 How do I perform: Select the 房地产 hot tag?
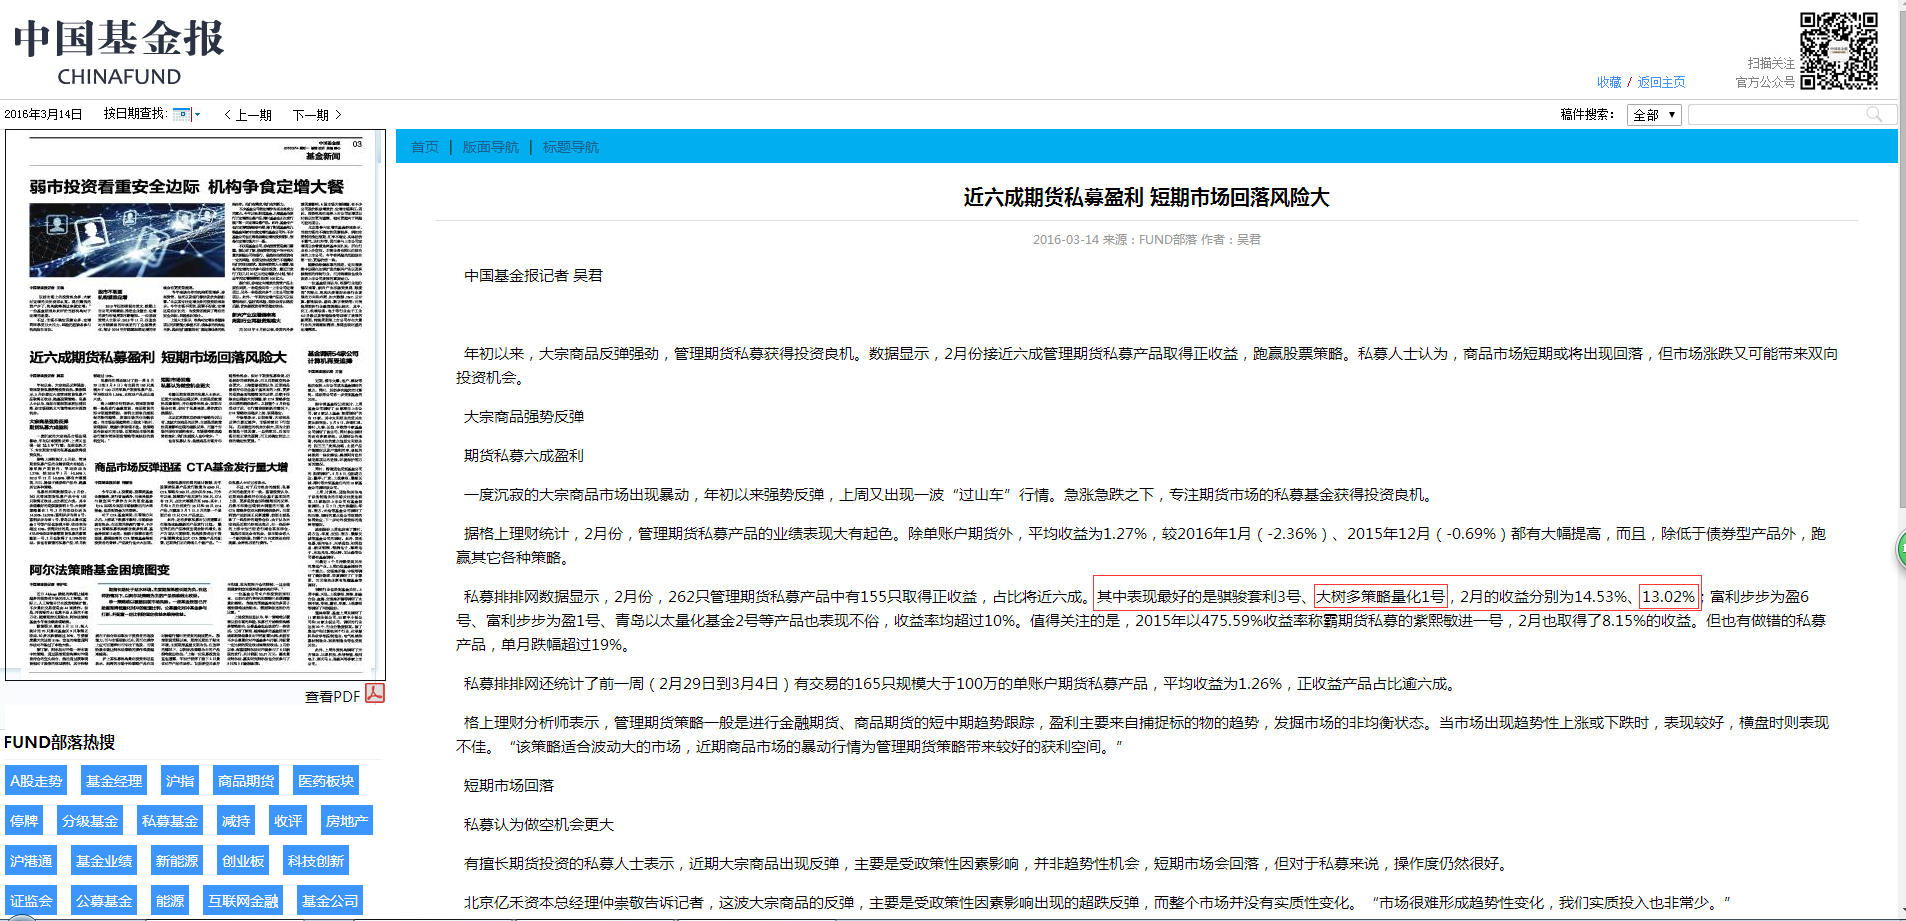point(346,821)
